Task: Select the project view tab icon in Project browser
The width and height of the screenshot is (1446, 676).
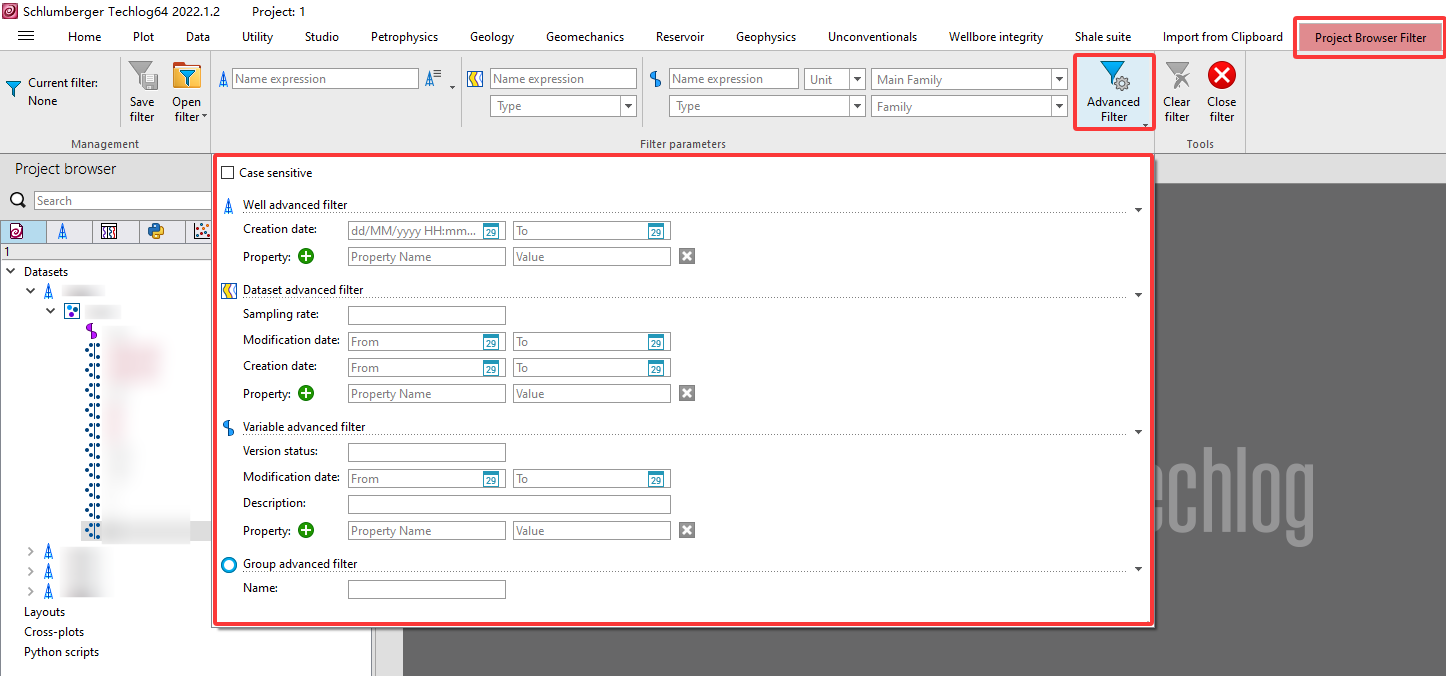Action: tap(16, 232)
